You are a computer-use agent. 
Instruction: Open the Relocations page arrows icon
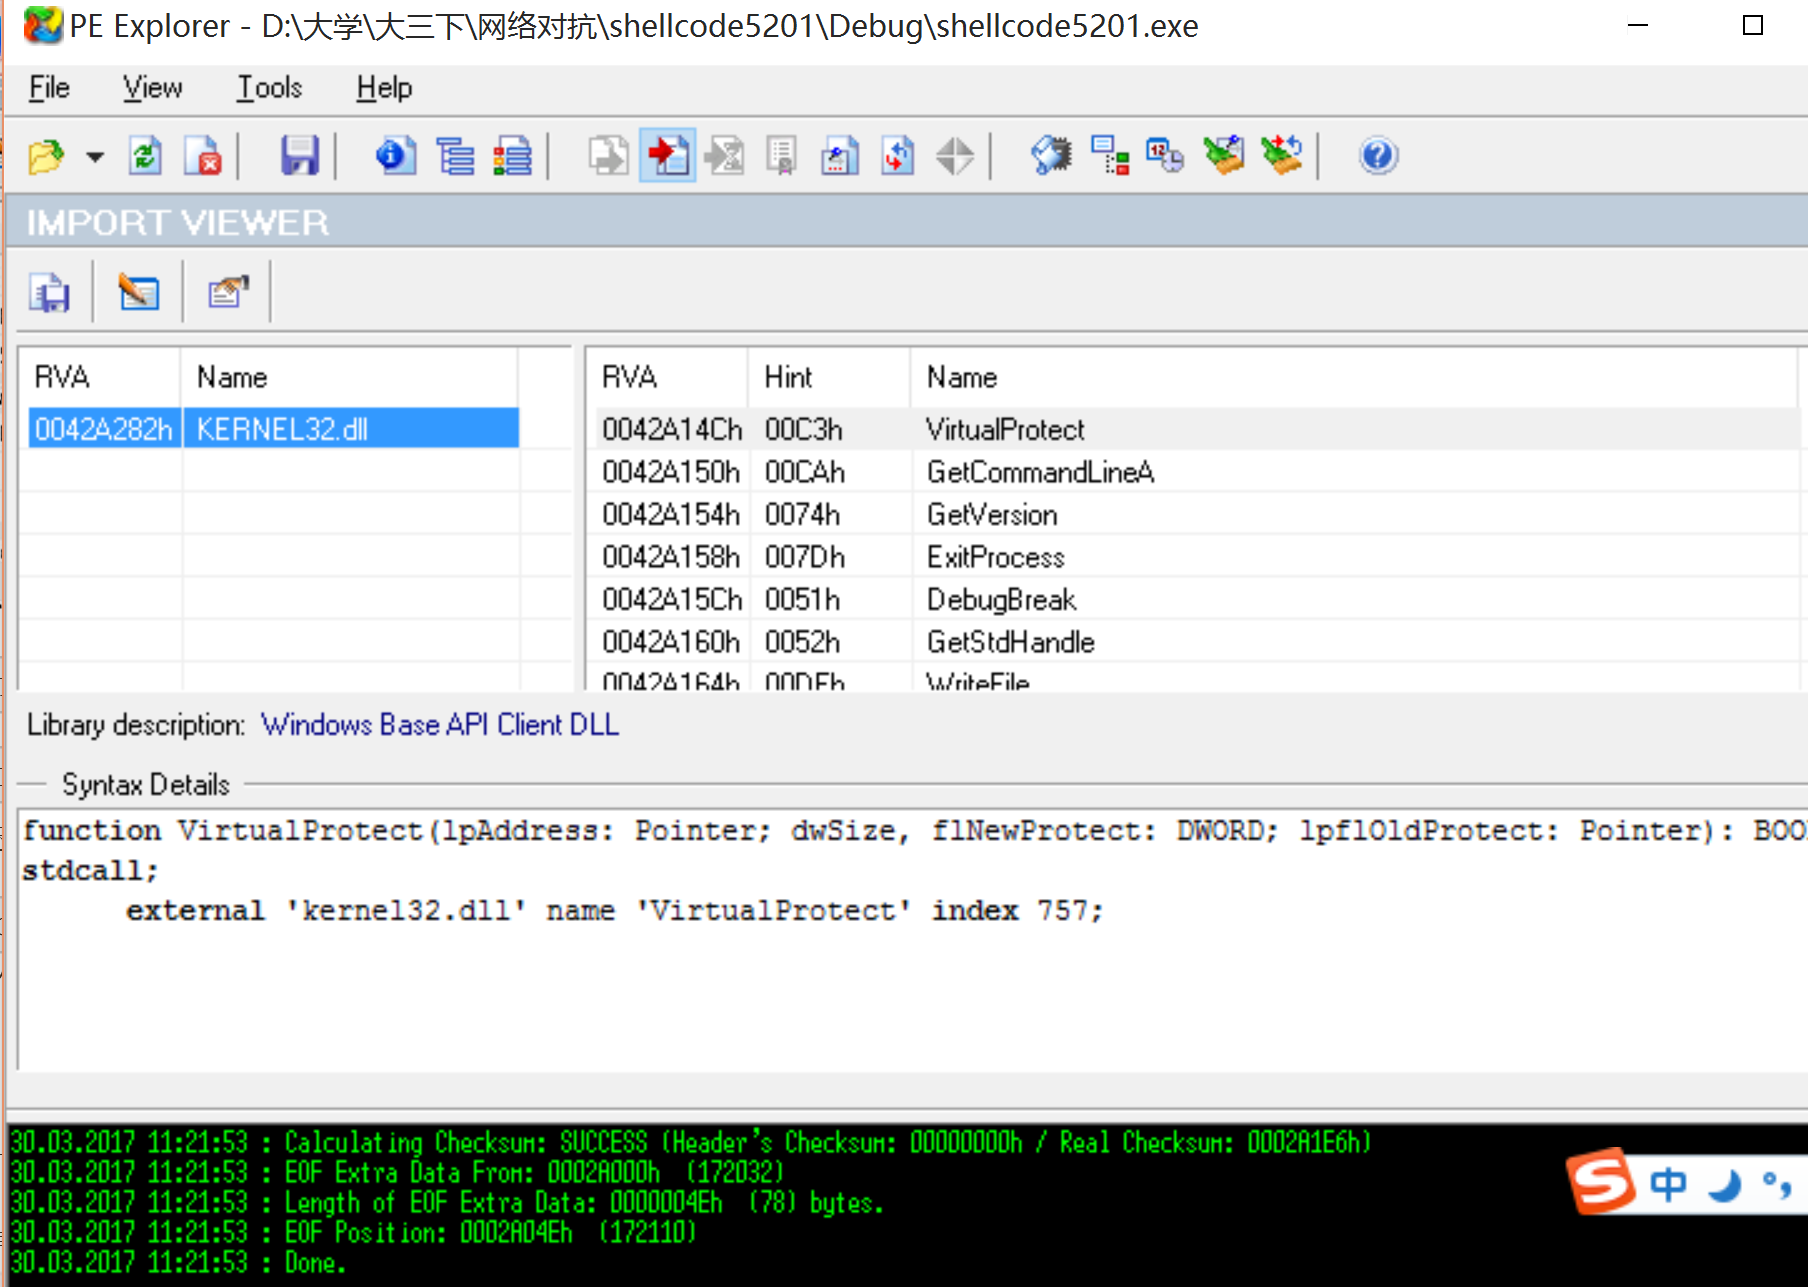(x=898, y=156)
